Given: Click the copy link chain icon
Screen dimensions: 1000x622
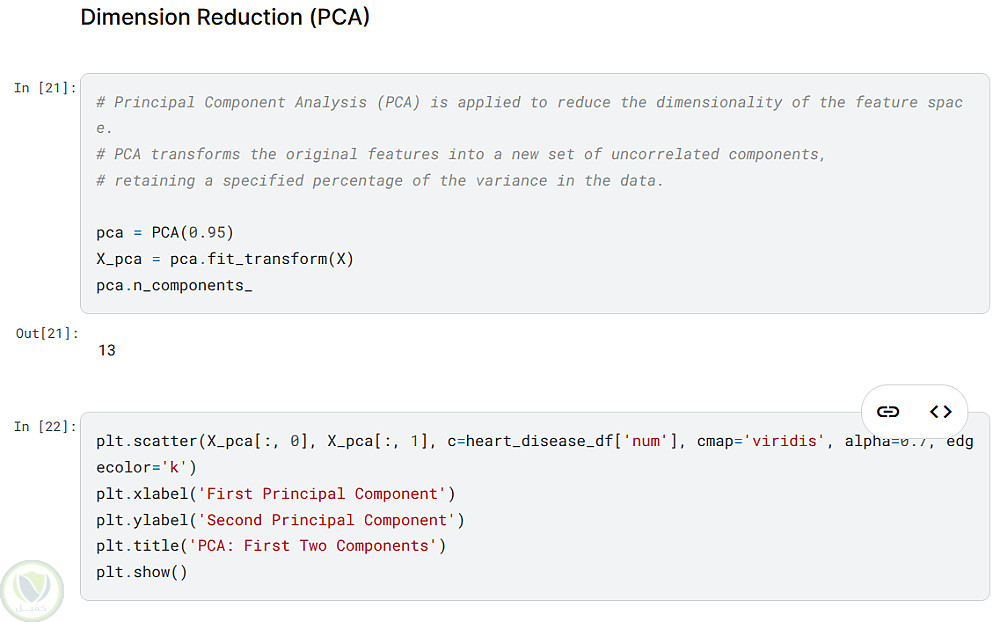Looking at the screenshot, I should tap(888, 411).
